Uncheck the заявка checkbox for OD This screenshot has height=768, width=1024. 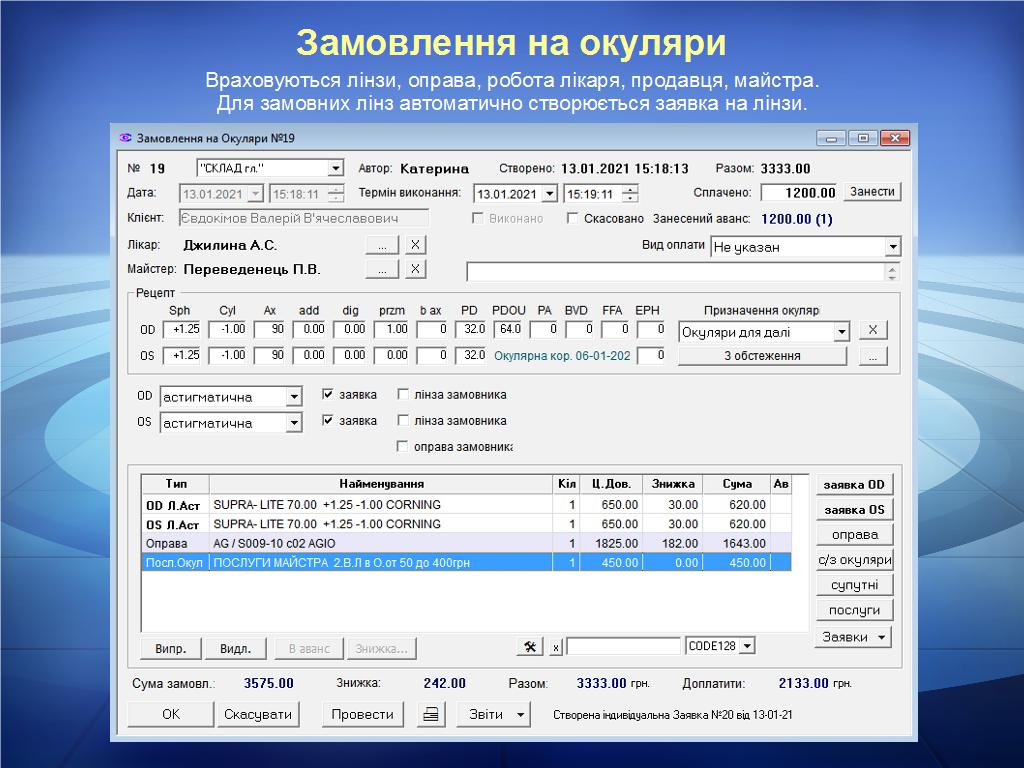[328, 395]
